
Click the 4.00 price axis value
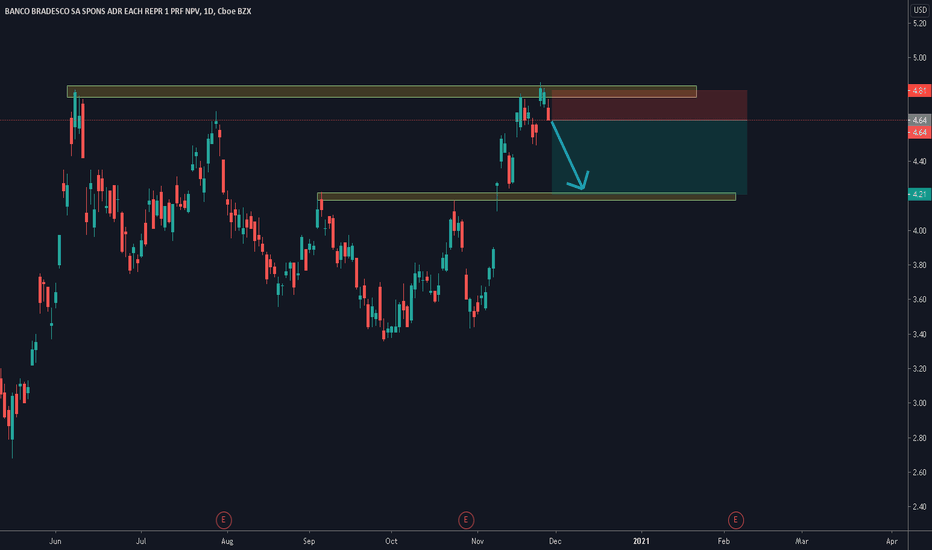coord(920,231)
